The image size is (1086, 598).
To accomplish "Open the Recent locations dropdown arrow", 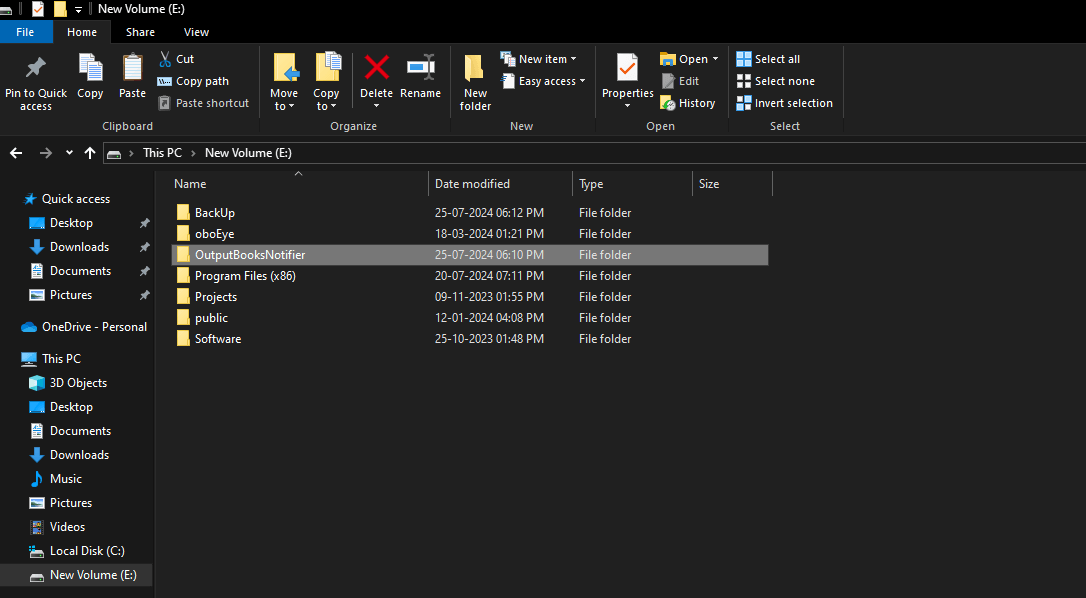I will 69,152.
